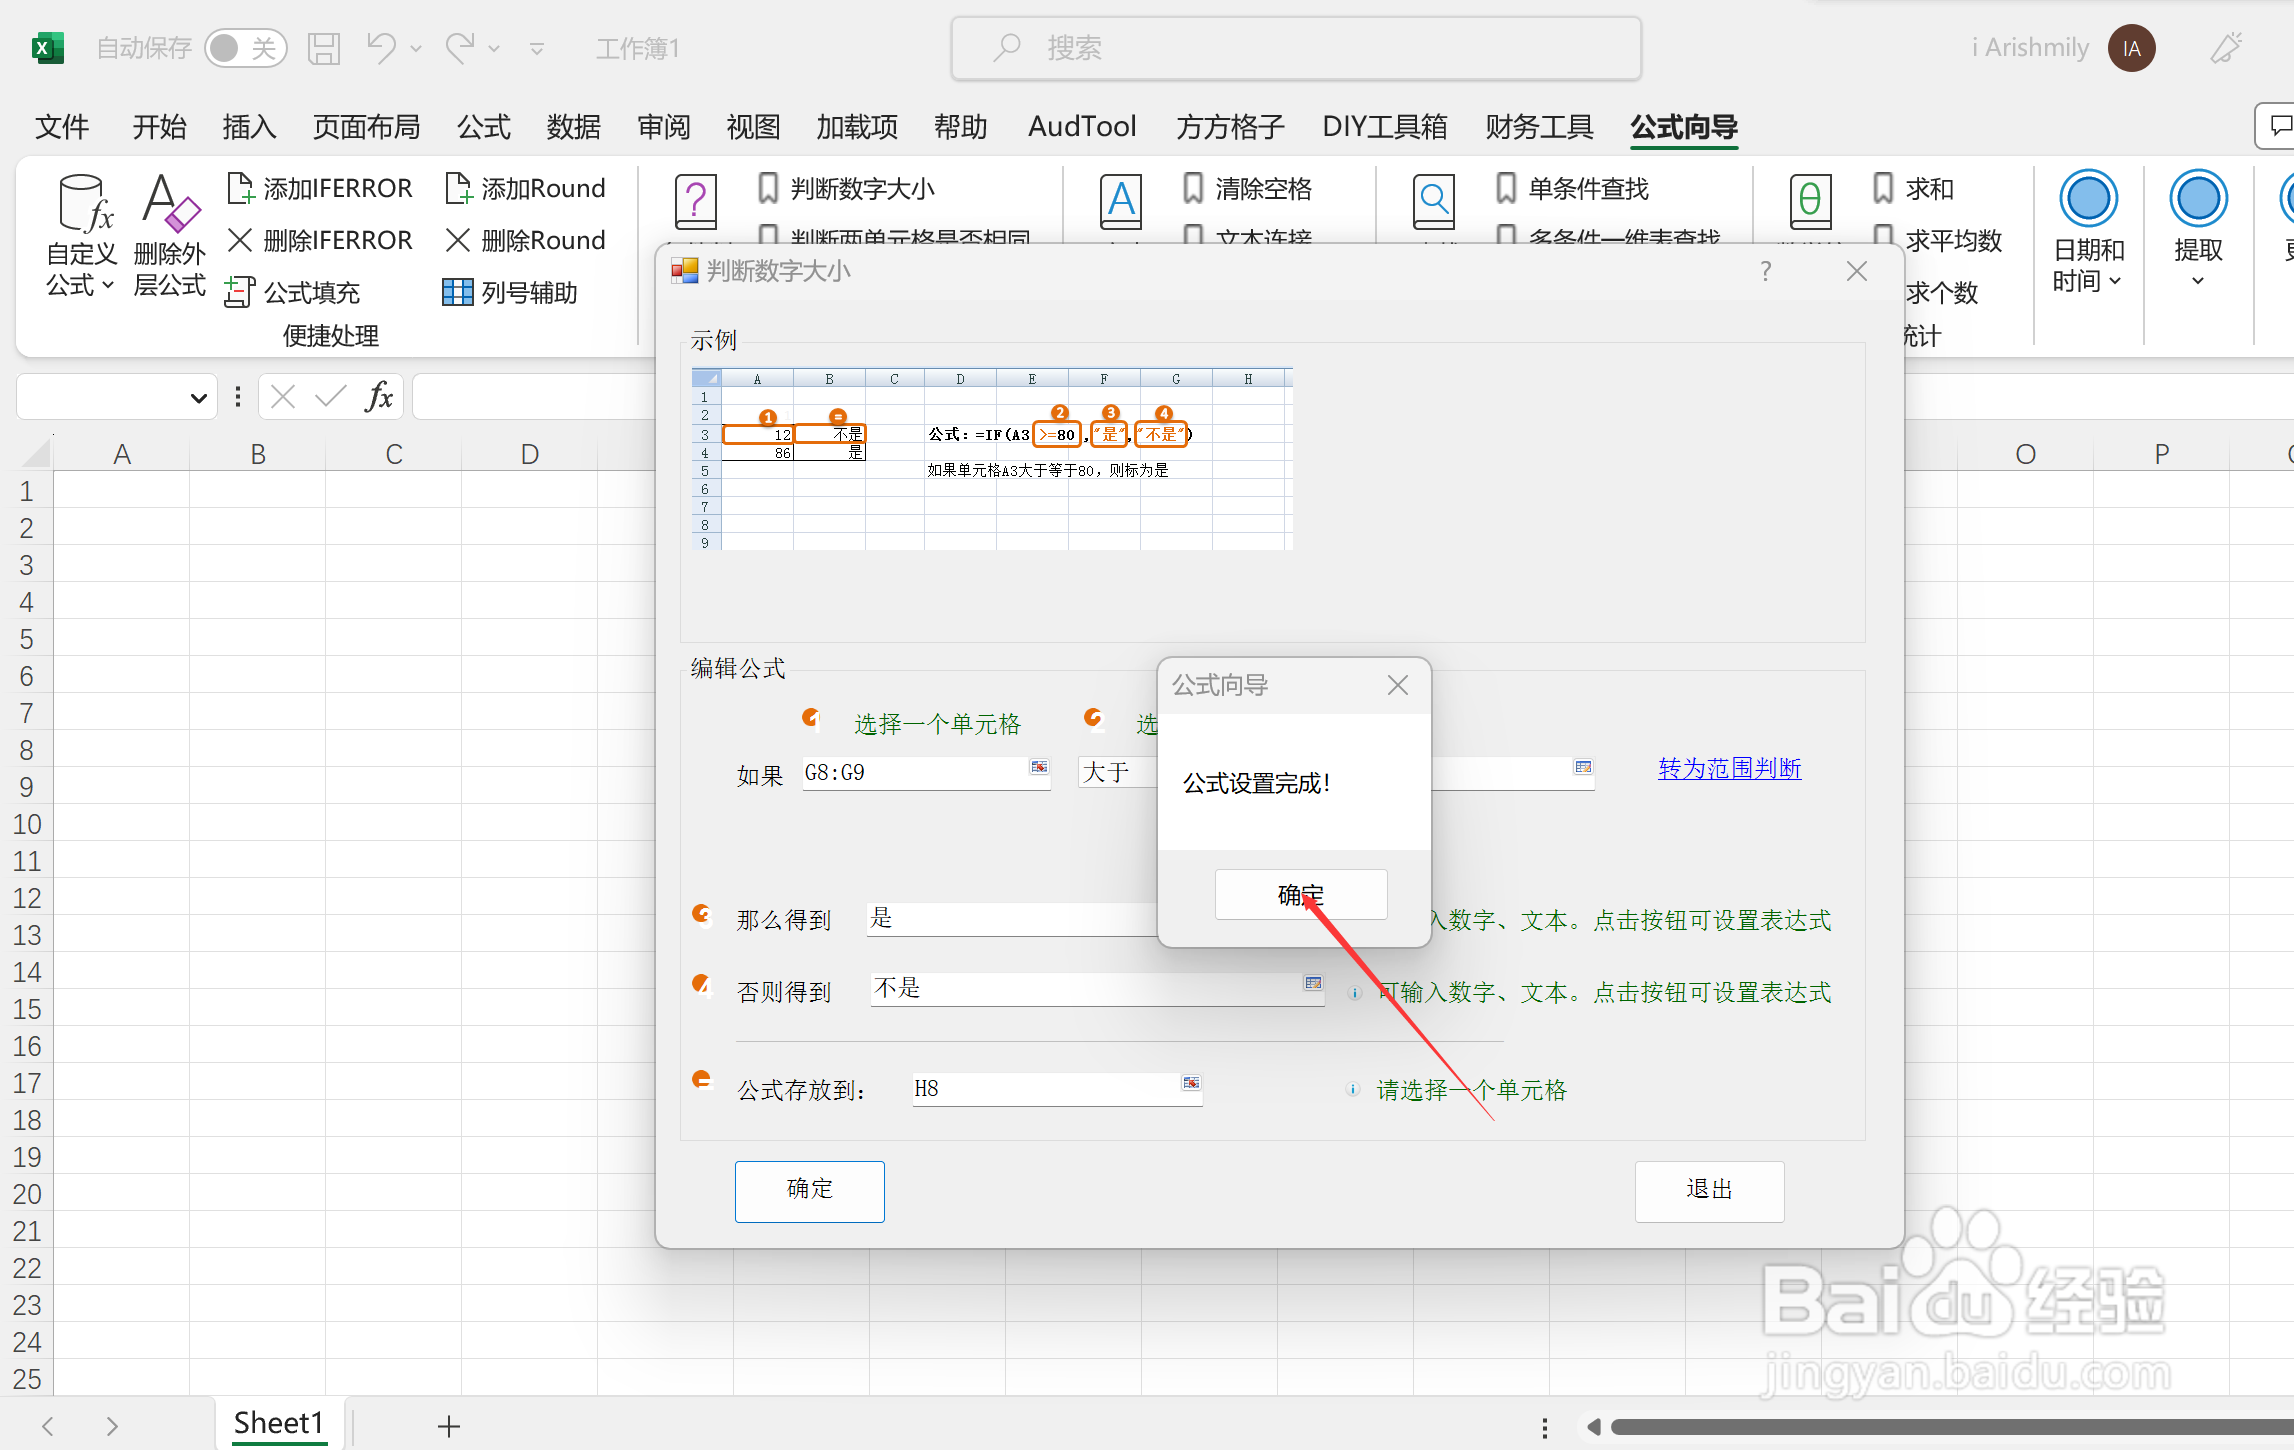Image resolution: width=2294 pixels, height=1450 pixels.
Task: Click the magnifier lookup book icon
Action: click(x=1433, y=202)
